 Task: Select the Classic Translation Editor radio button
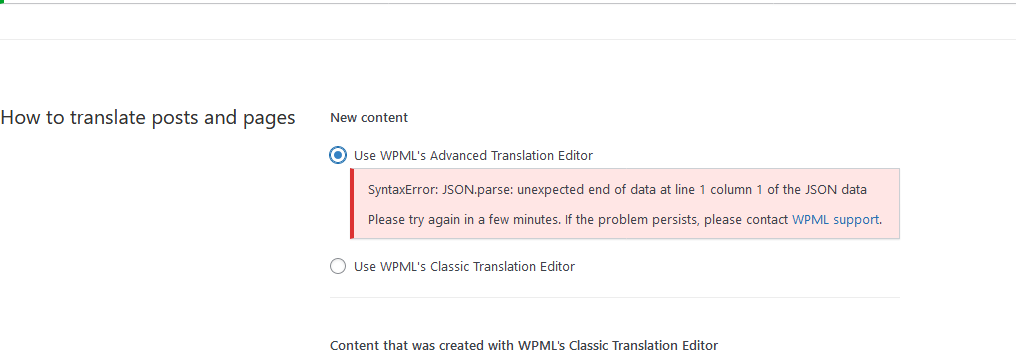click(338, 266)
